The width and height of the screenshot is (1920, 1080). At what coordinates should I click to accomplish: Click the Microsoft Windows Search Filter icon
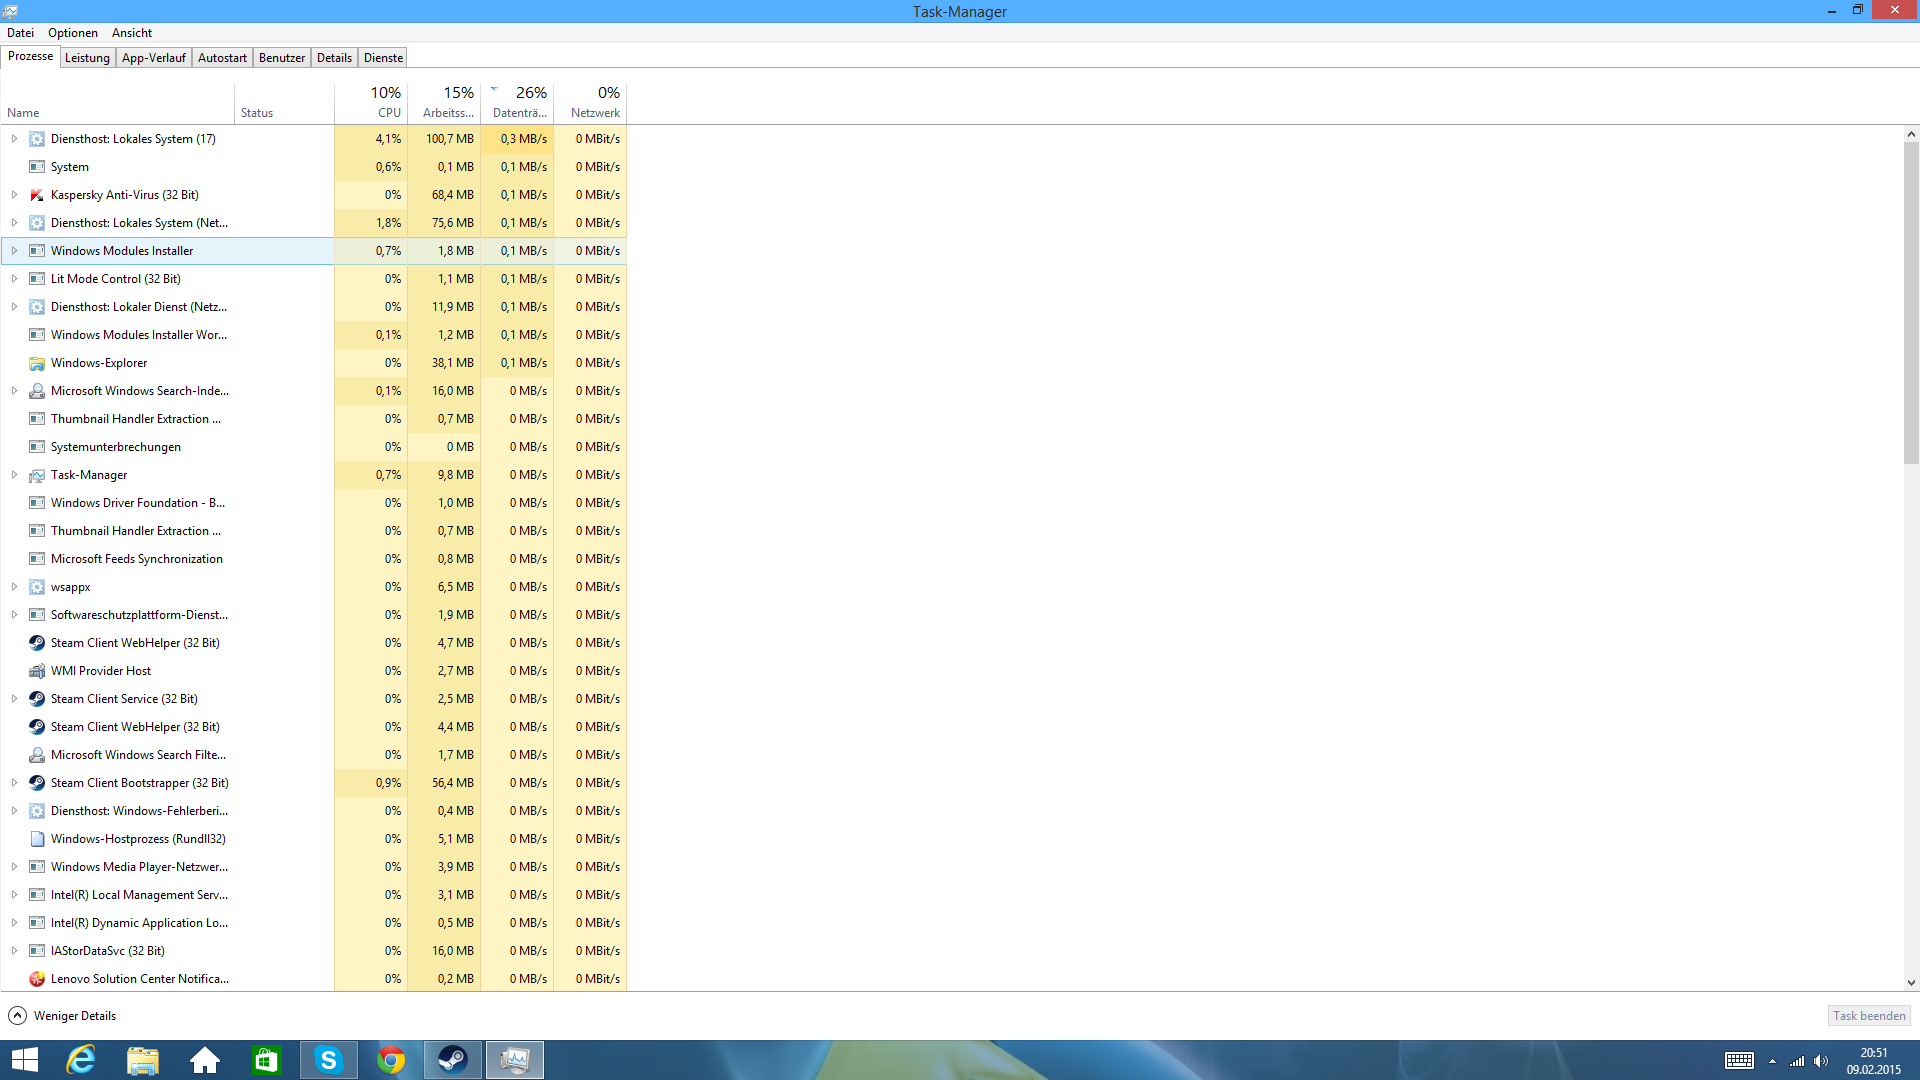coord(37,755)
